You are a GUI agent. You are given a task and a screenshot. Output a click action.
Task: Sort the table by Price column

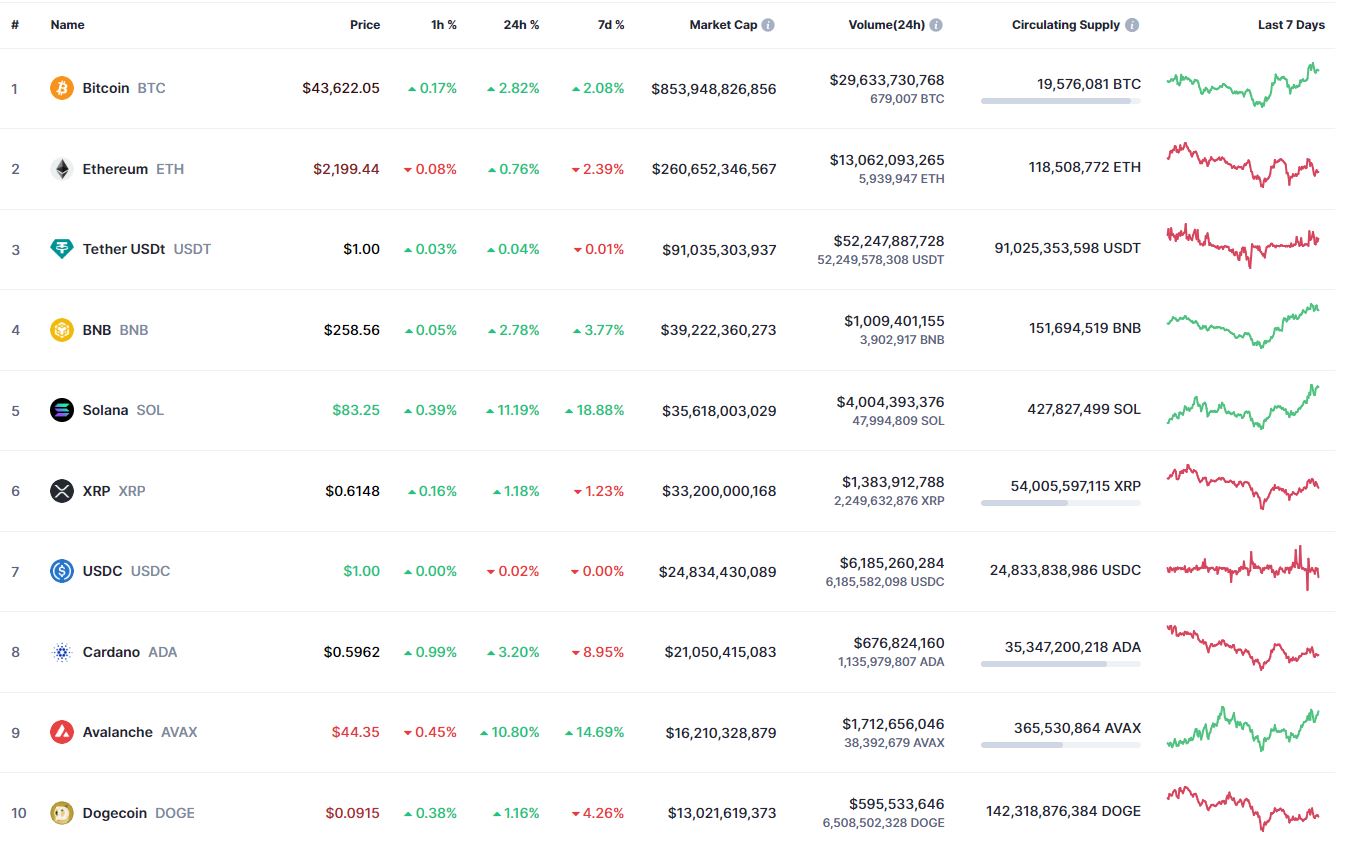click(365, 25)
